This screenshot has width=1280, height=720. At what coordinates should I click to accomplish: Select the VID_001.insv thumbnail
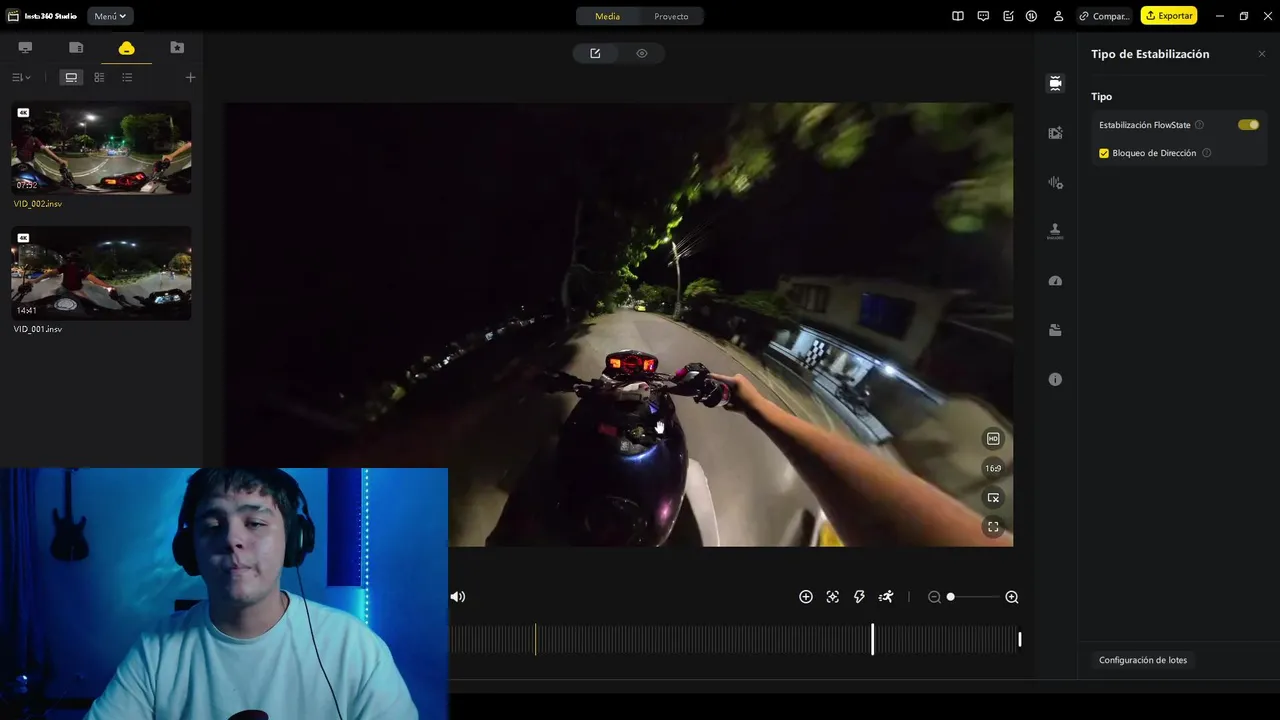pyautogui.click(x=101, y=273)
